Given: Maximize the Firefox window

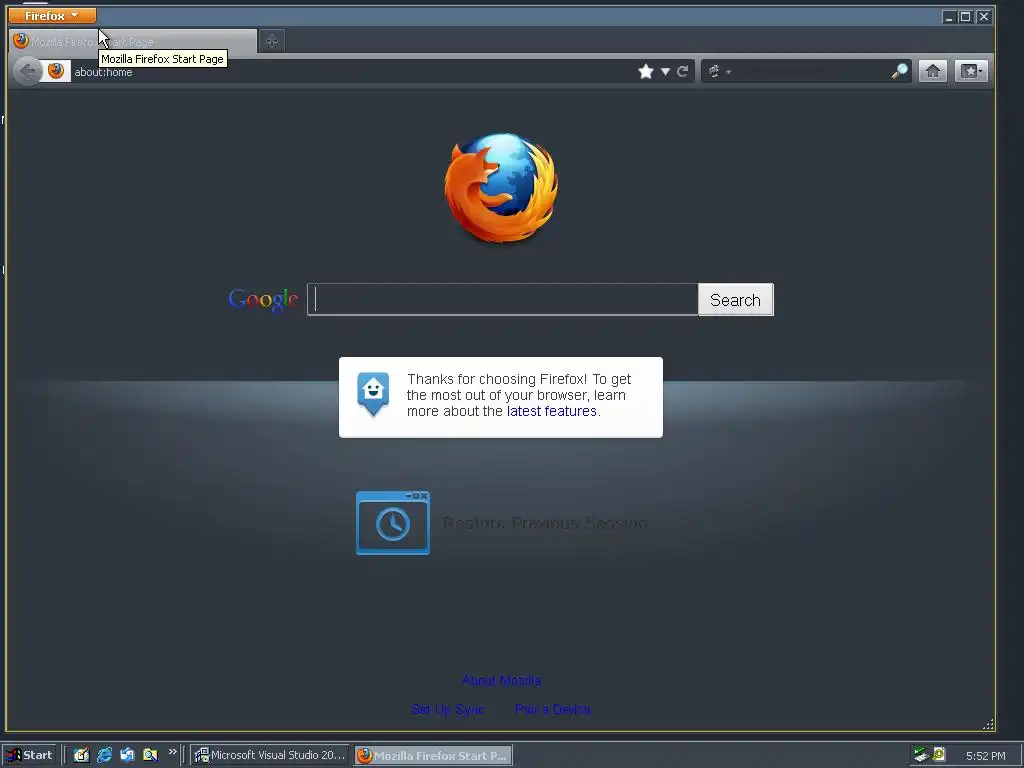Looking at the screenshot, I should coord(966,17).
